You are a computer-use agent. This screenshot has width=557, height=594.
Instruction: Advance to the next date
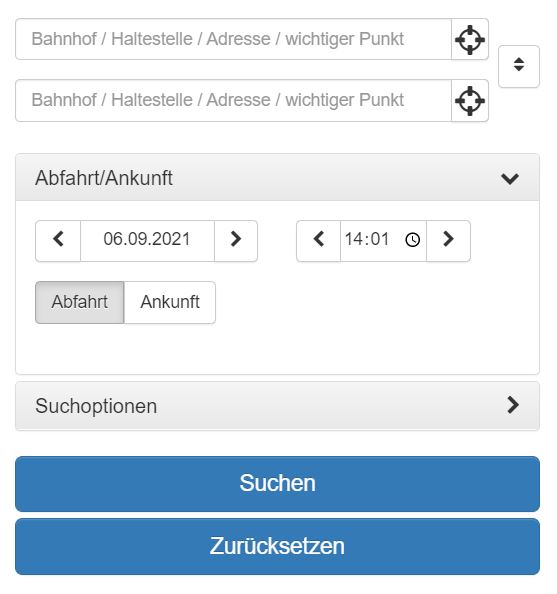(236, 241)
